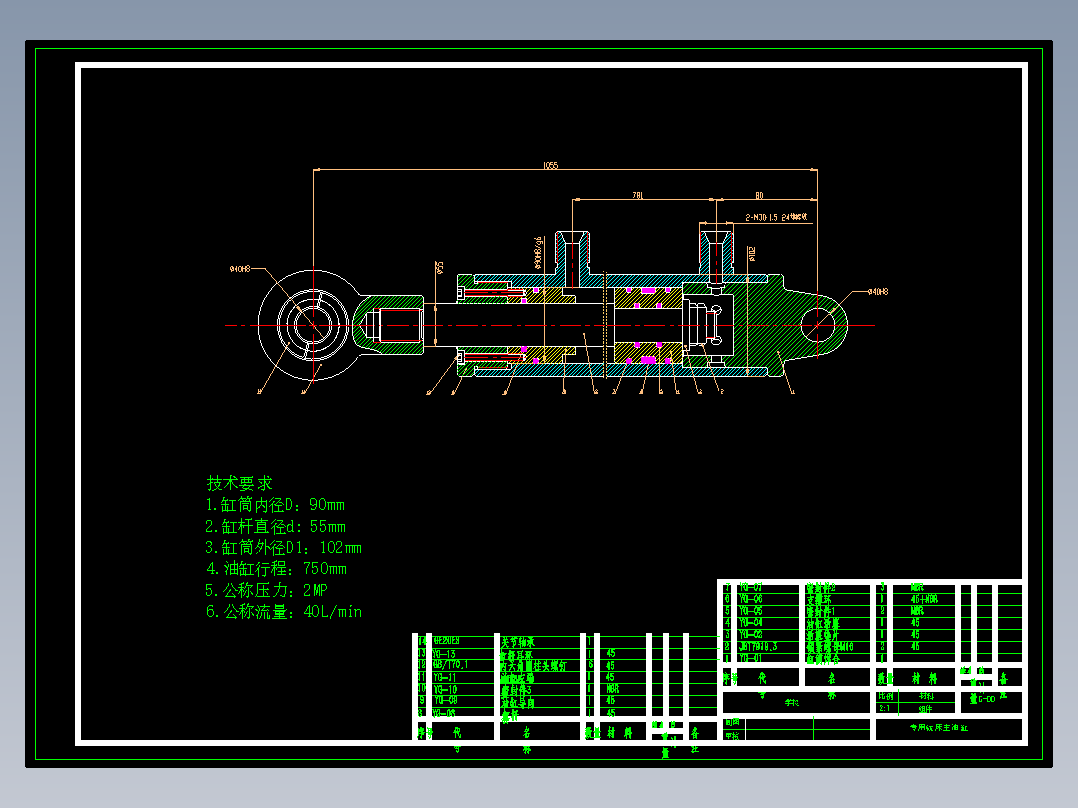Click the 781 dimension text
The width and height of the screenshot is (1078, 808).
click(638, 196)
